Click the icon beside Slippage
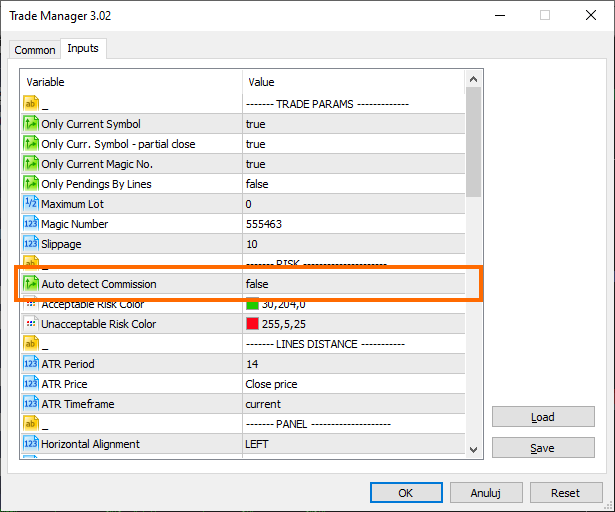This screenshot has width=615, height=512. [x=30, y=244]
